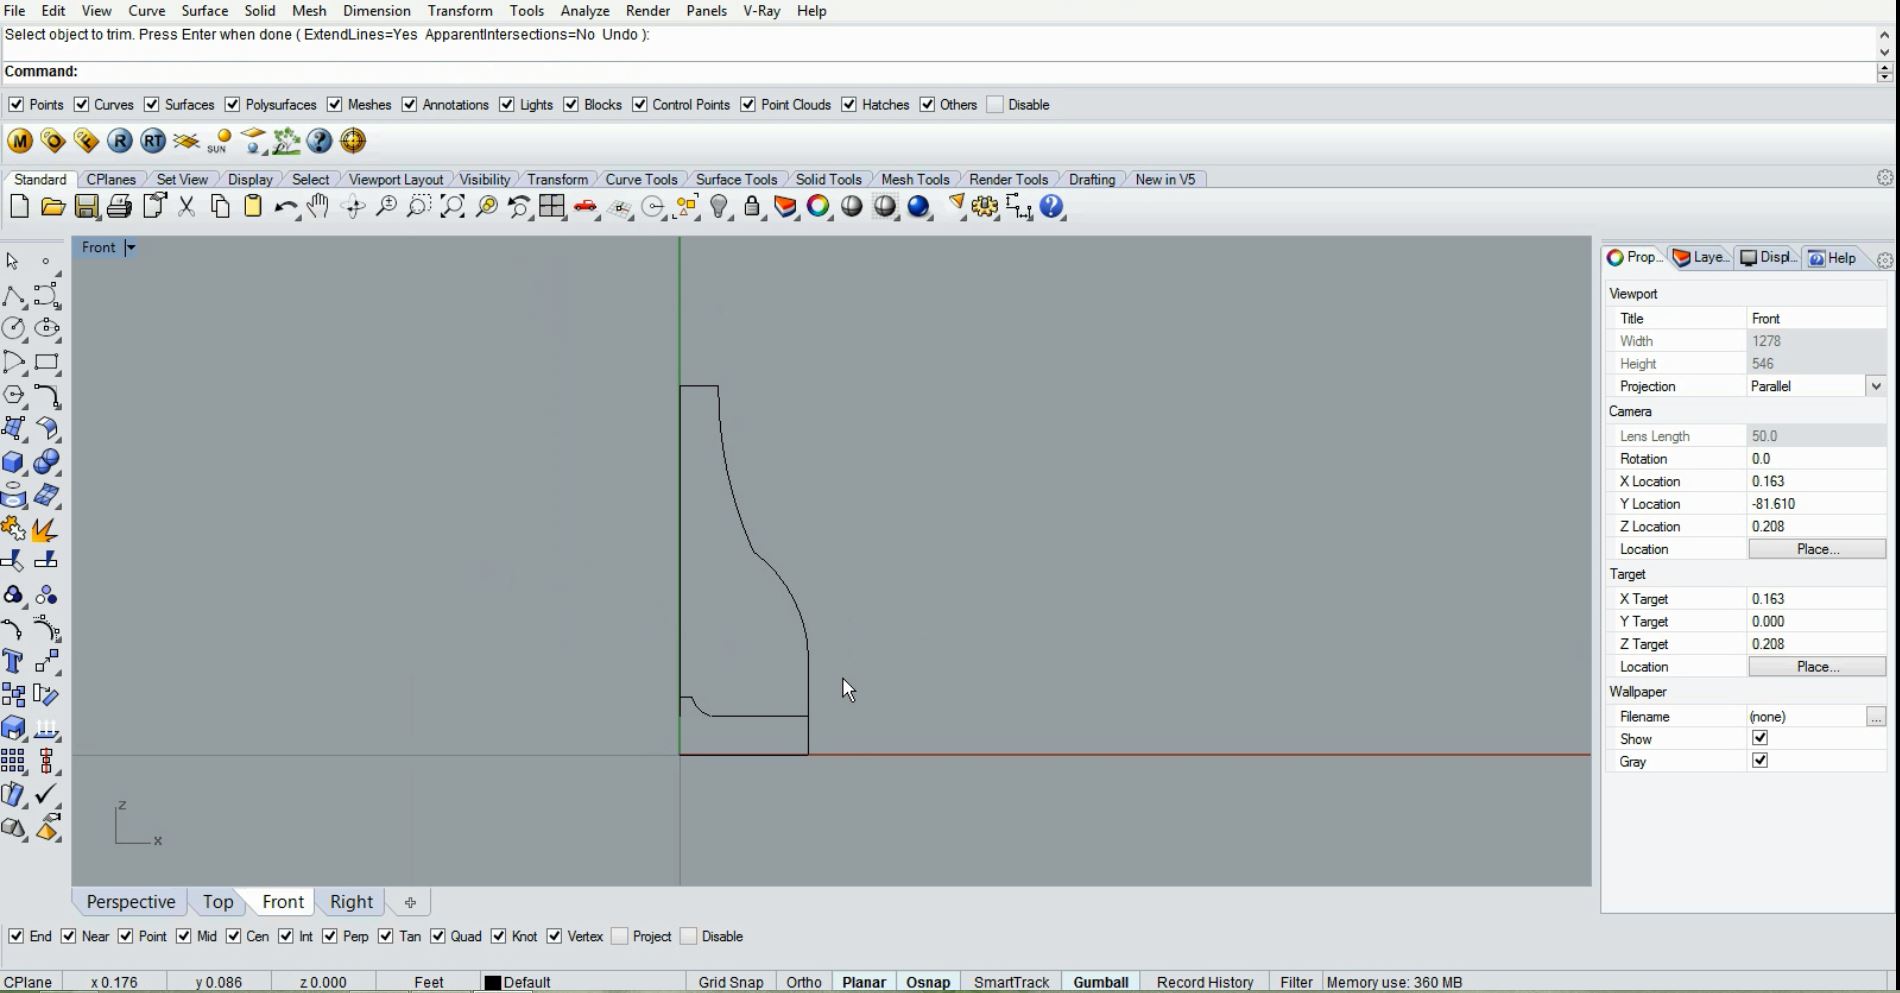Toggle the End osnap checkbox
The width and height of the screenshot is (1900, 993).
pyautogui.click(x=16, y=937)
